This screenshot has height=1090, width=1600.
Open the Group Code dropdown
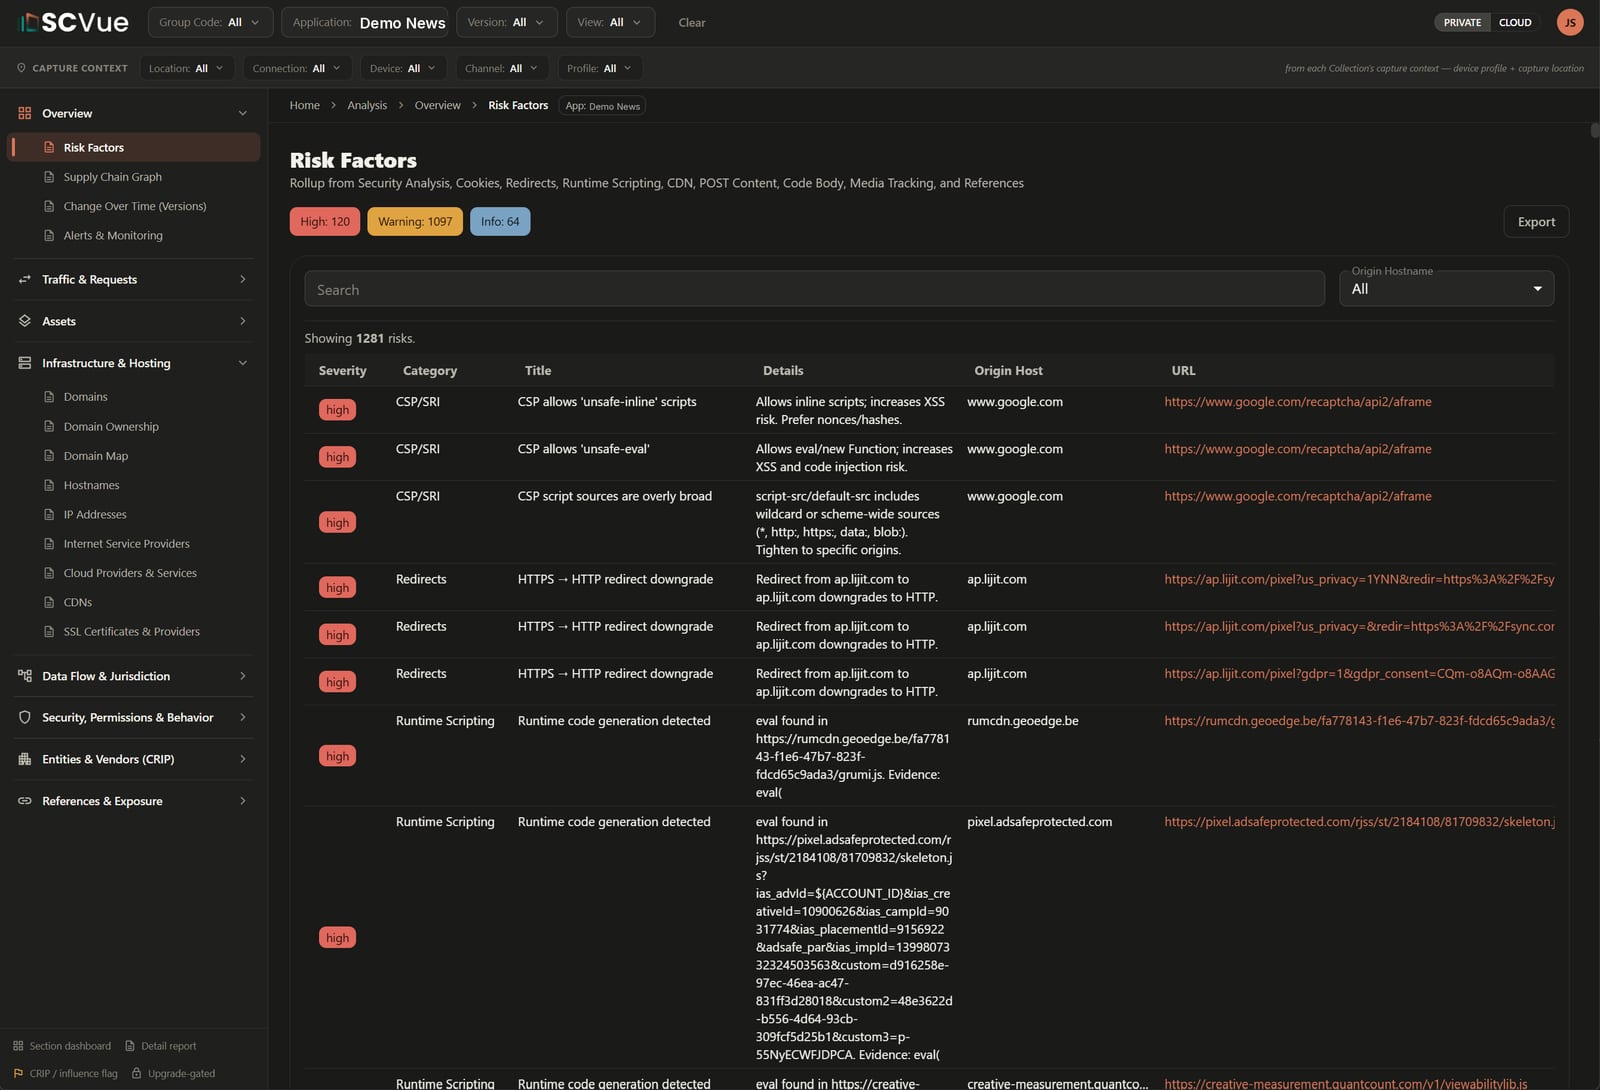click(x=209, y=22)
